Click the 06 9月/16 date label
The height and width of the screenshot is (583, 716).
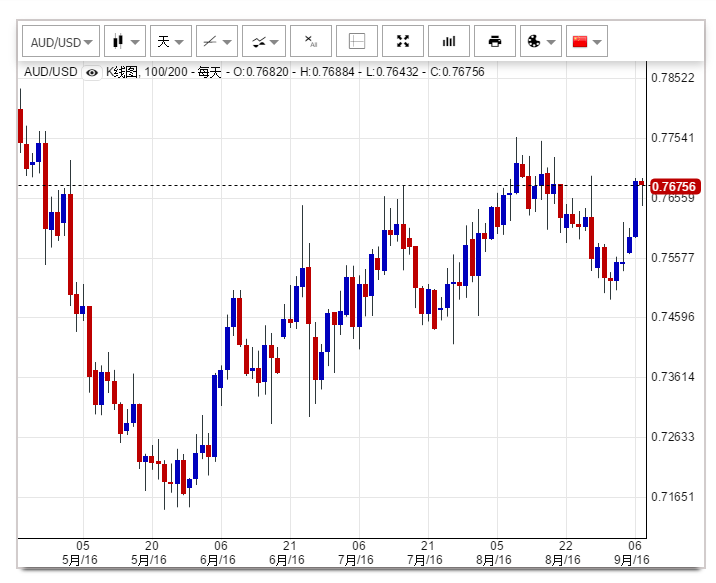[x=632, y=552]
